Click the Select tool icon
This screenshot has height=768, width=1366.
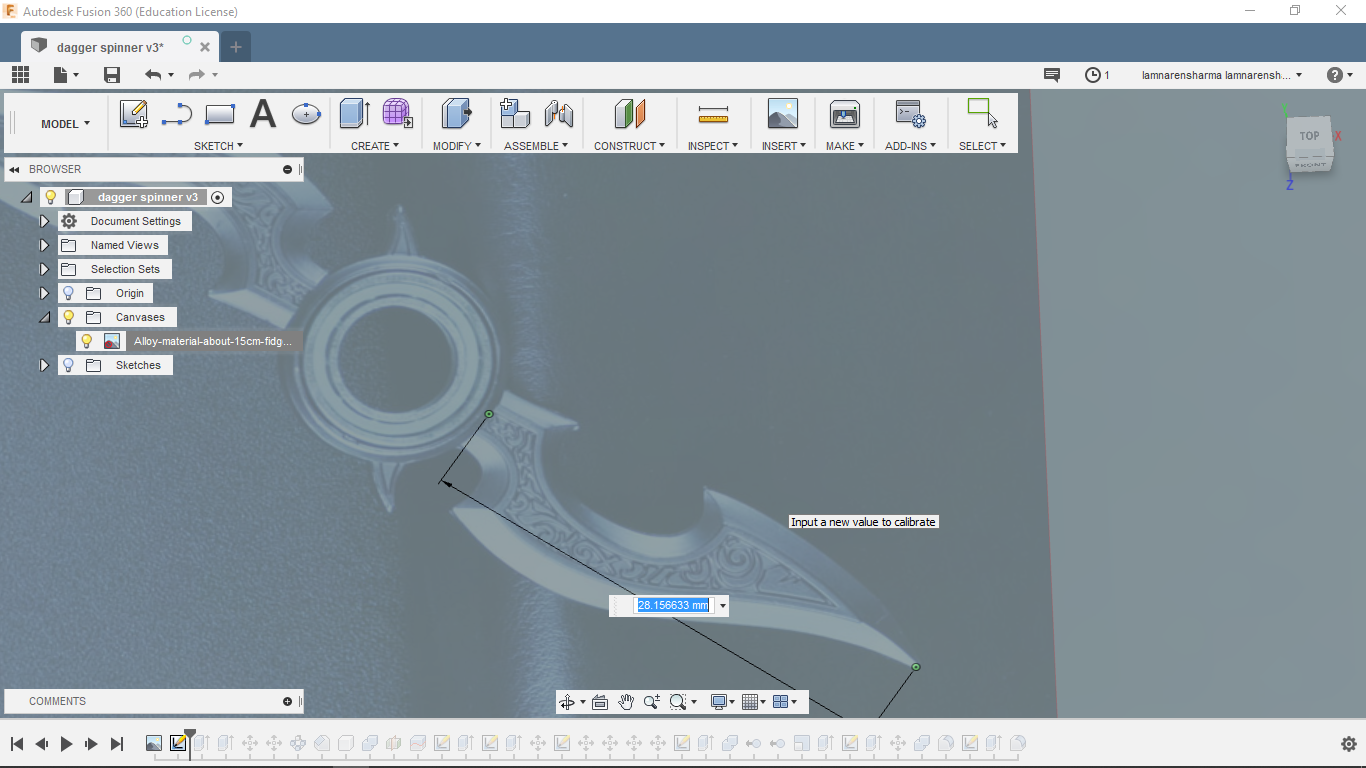(983, 114)
